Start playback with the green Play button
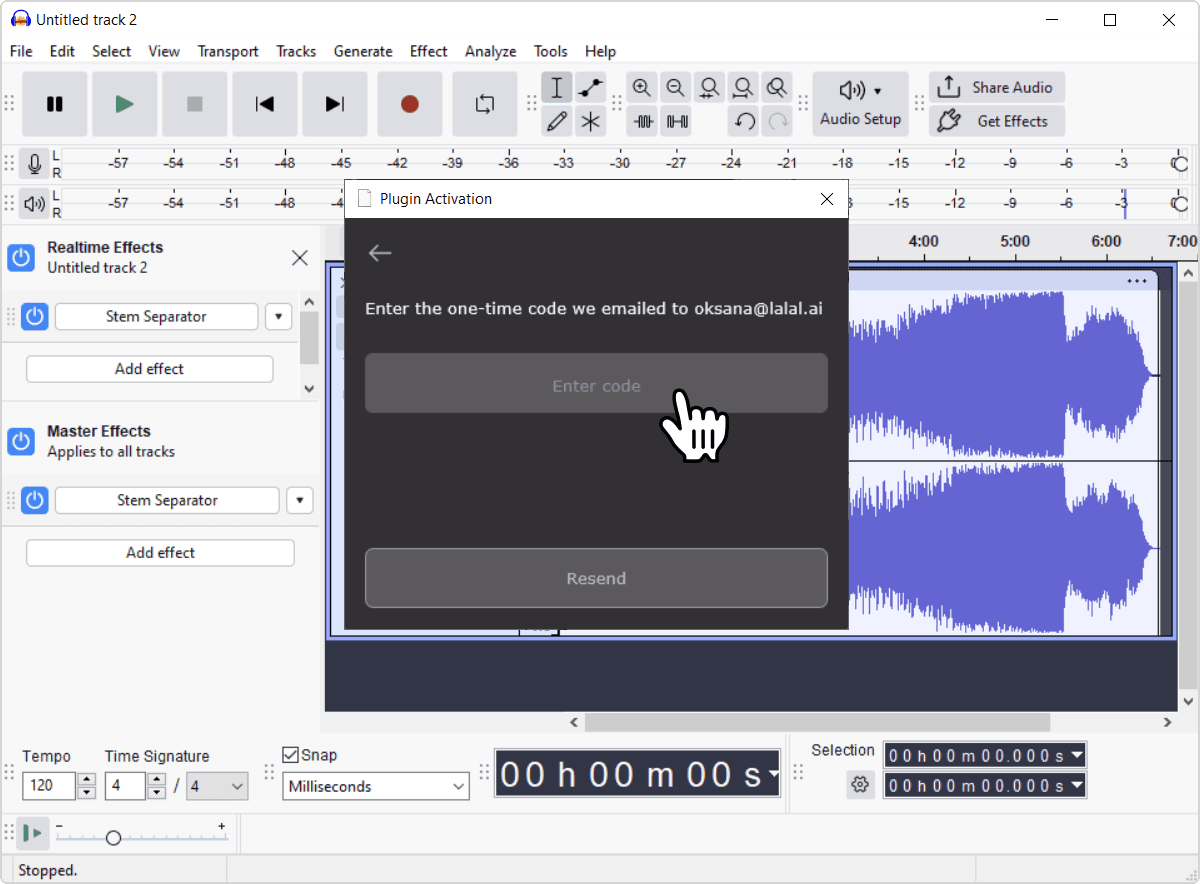The image size is (1200, 884). [x=125, y=104]
